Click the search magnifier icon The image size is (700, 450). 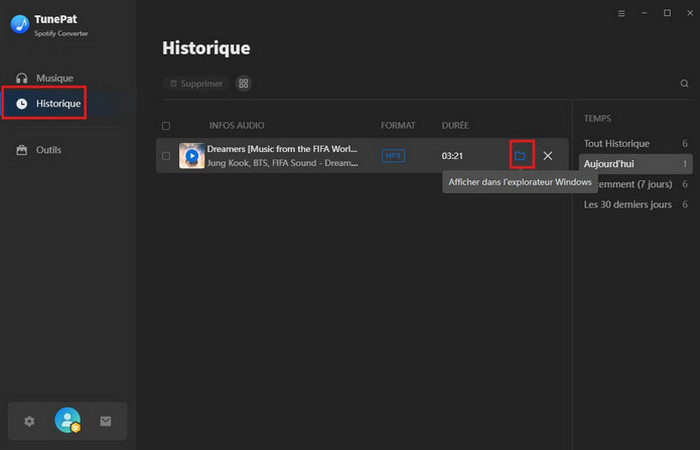click(x=684, y=84)
